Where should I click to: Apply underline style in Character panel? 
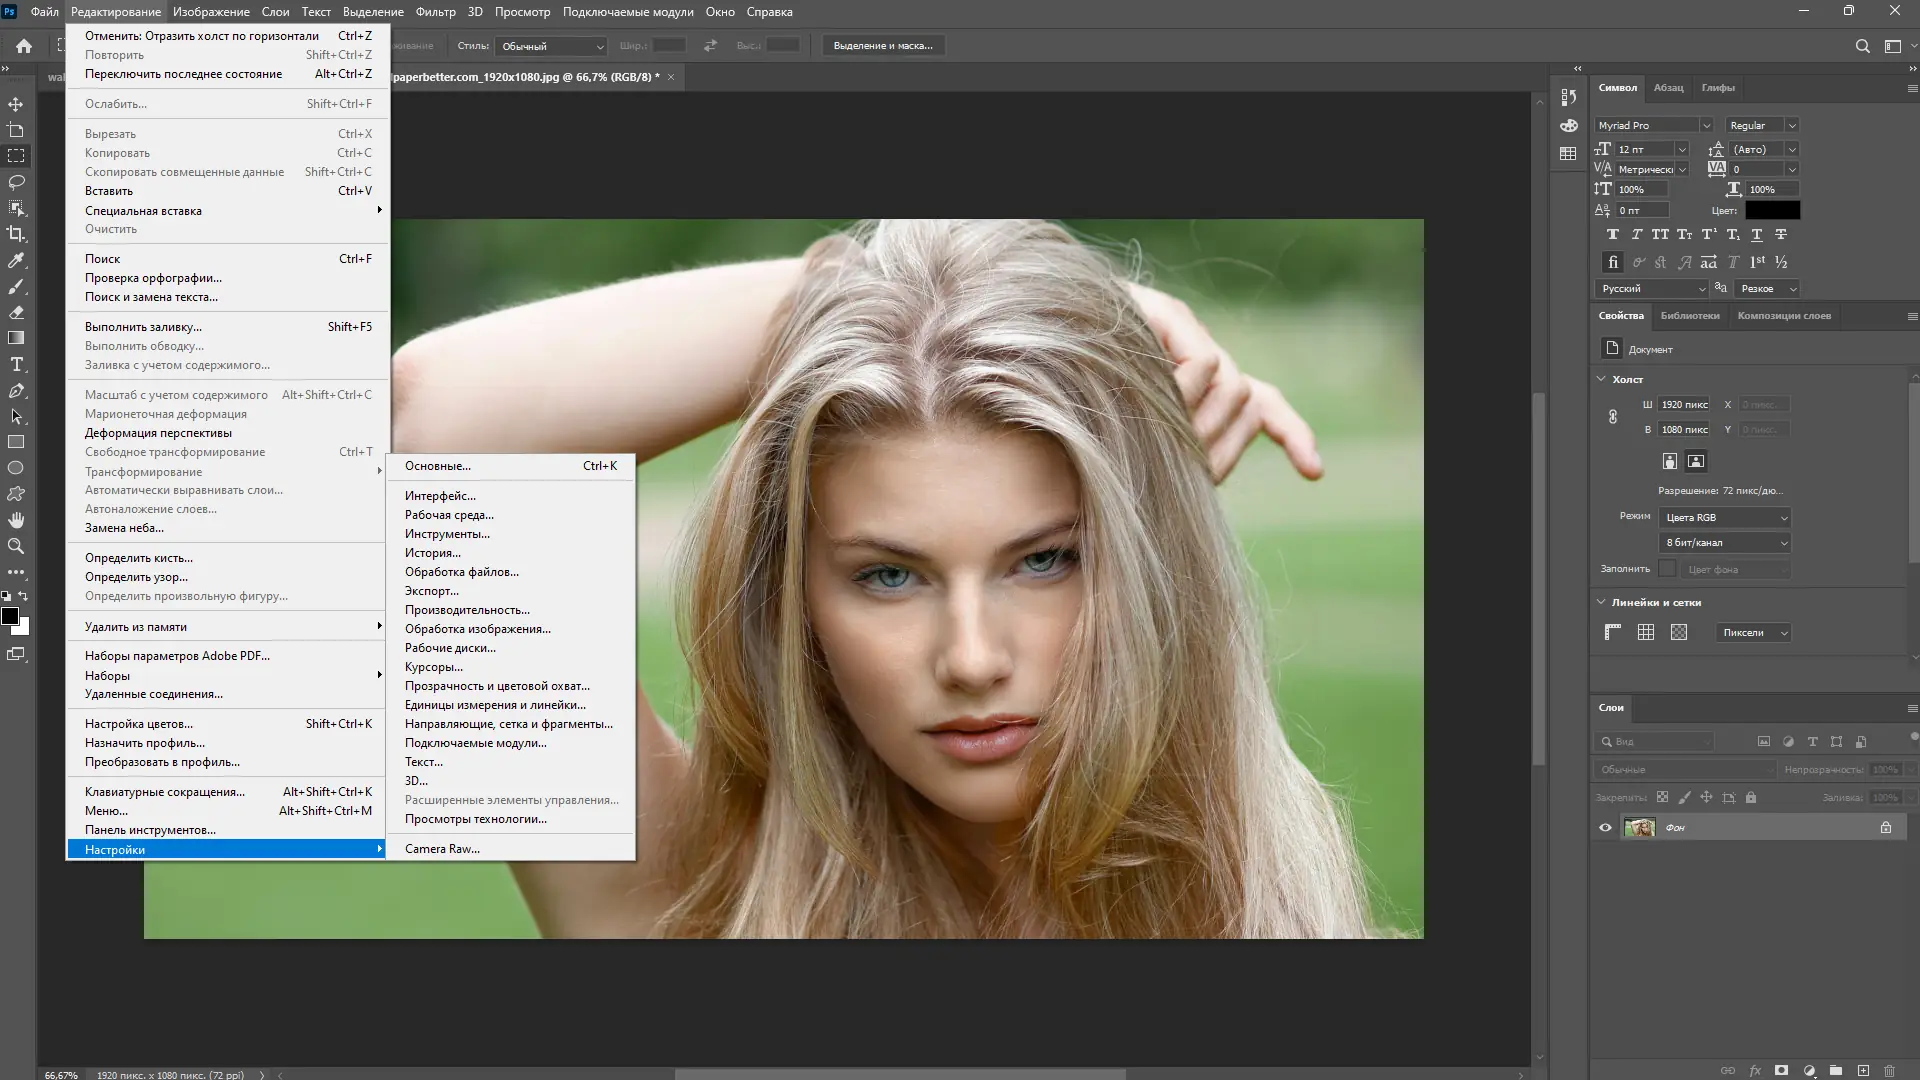click(x=1757, y=234)
